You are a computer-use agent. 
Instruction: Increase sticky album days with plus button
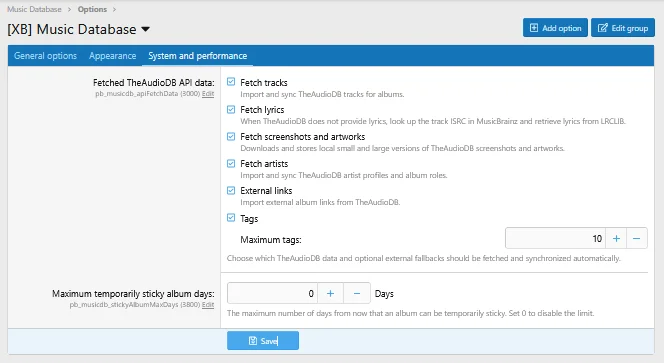331,293
